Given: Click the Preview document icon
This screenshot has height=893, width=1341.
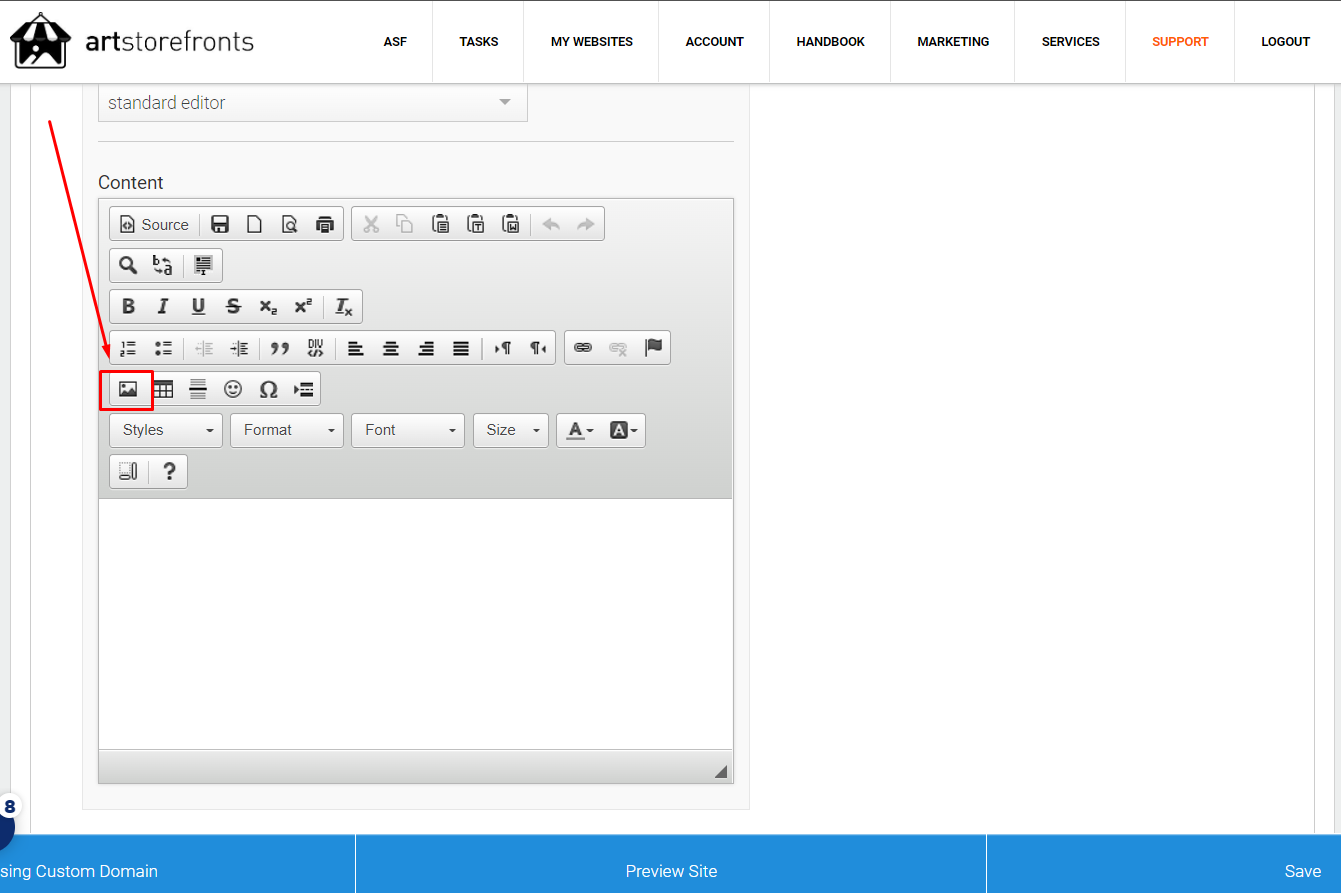Looking at the screenshot, I should point(289,224).
